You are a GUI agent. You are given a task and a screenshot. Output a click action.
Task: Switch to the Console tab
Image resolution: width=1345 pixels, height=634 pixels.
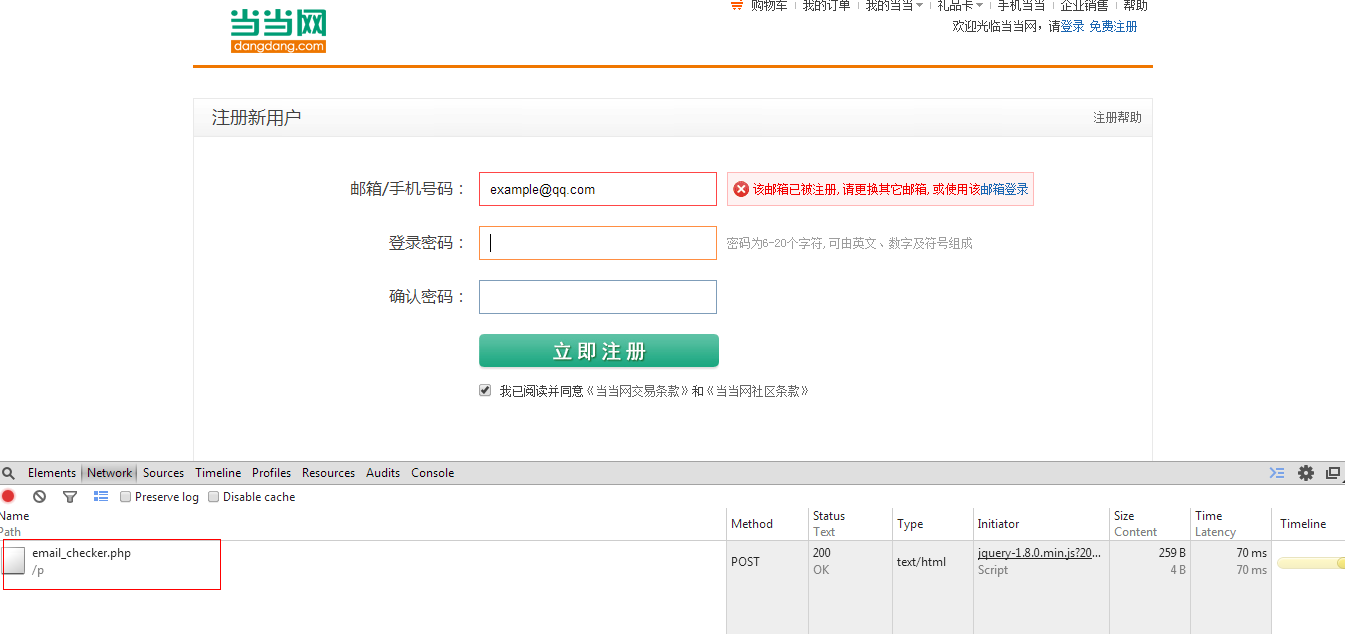tap(432, 472)
